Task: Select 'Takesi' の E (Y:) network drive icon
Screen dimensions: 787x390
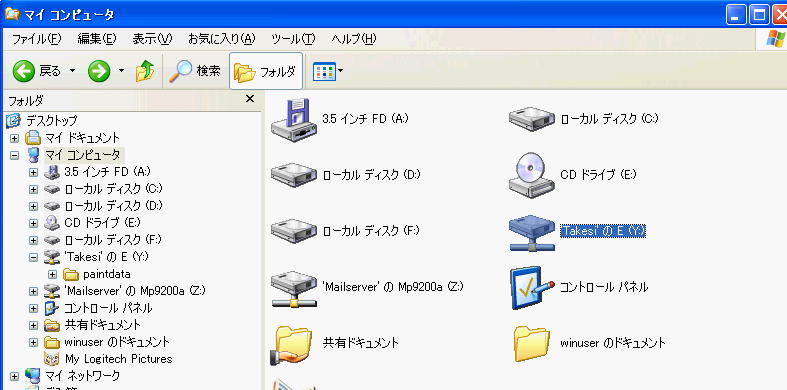Action: [x=532, y=232]
